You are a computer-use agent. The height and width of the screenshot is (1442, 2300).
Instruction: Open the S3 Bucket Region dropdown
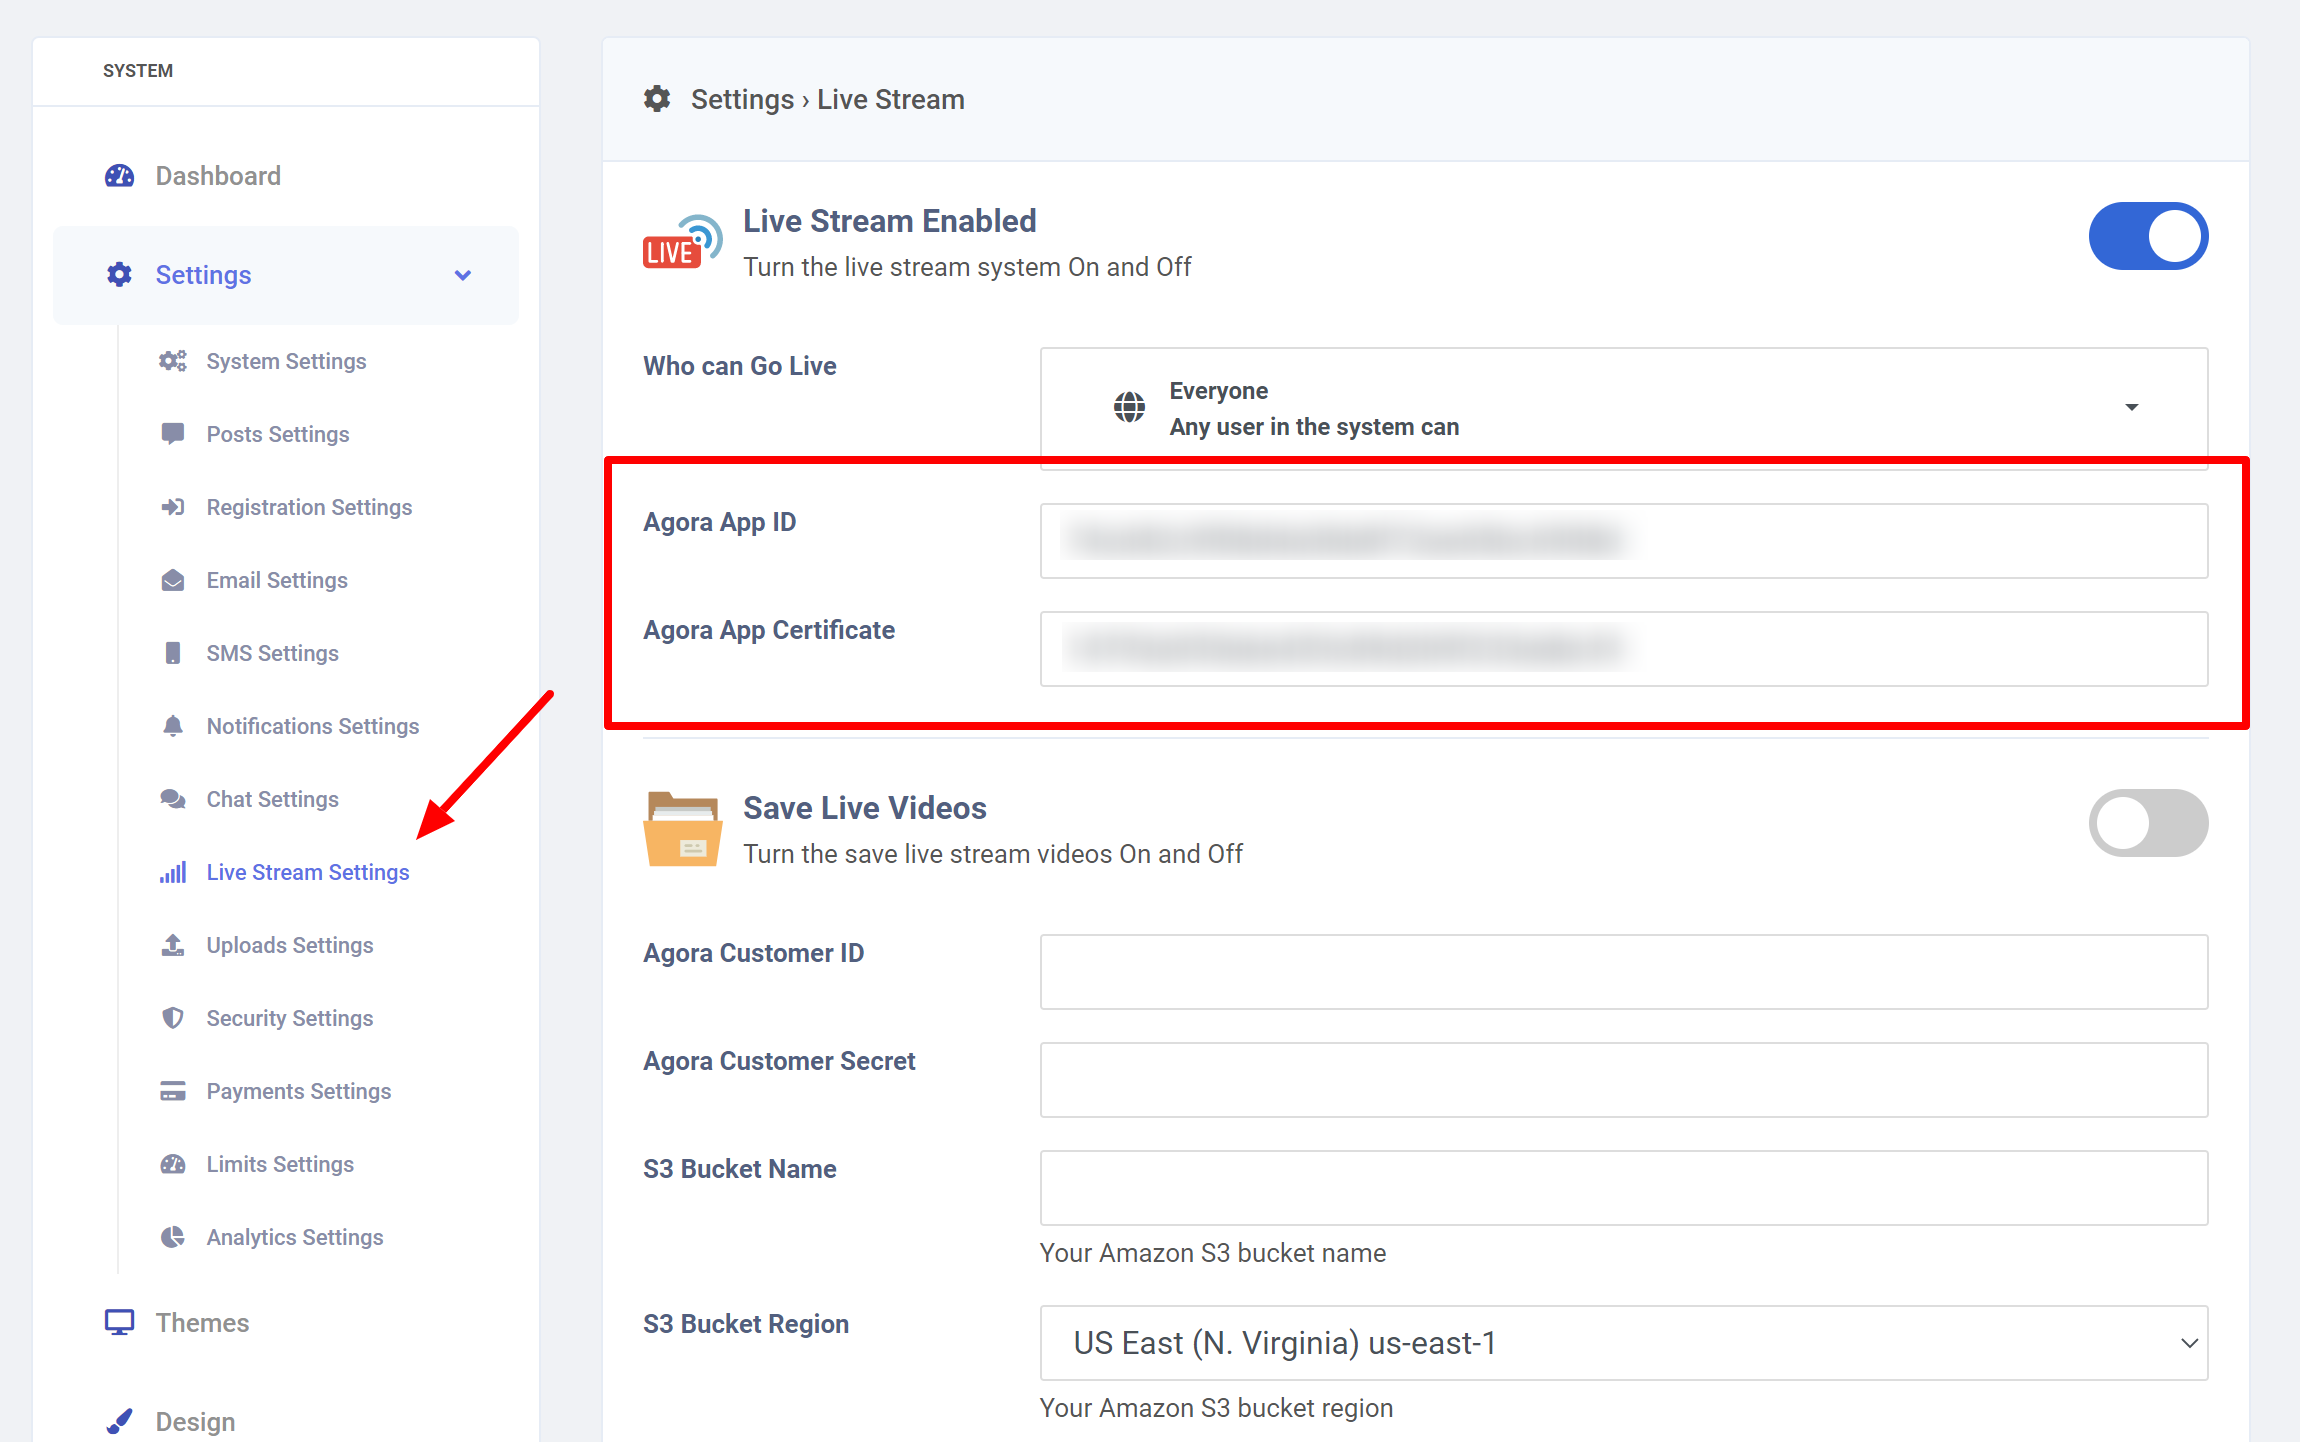point(1623,1343)
